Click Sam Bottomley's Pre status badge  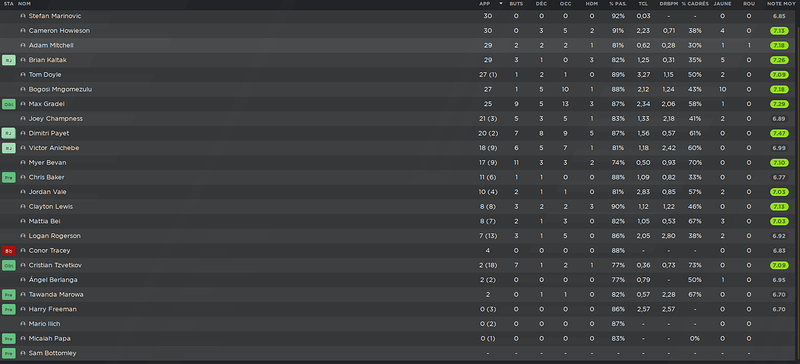(9, 353)
